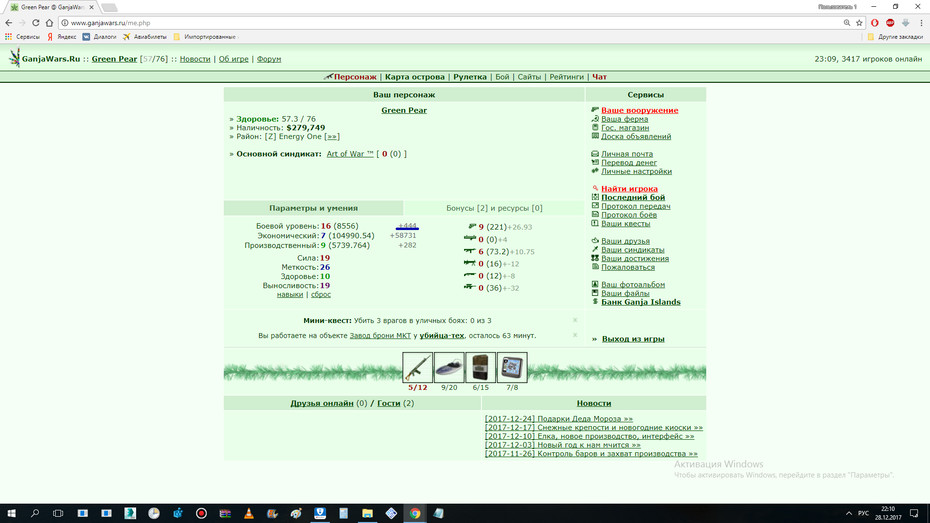Switch to Бонусы и ресурсы tab
930x523 pixels.
pos(494,208)
